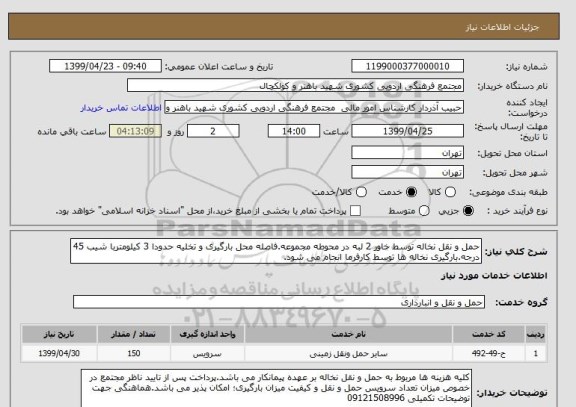576x407 pixels.
Task: Click the announcement date field 1399/04/23 - 09:40
Action: (x=105, y=66)
